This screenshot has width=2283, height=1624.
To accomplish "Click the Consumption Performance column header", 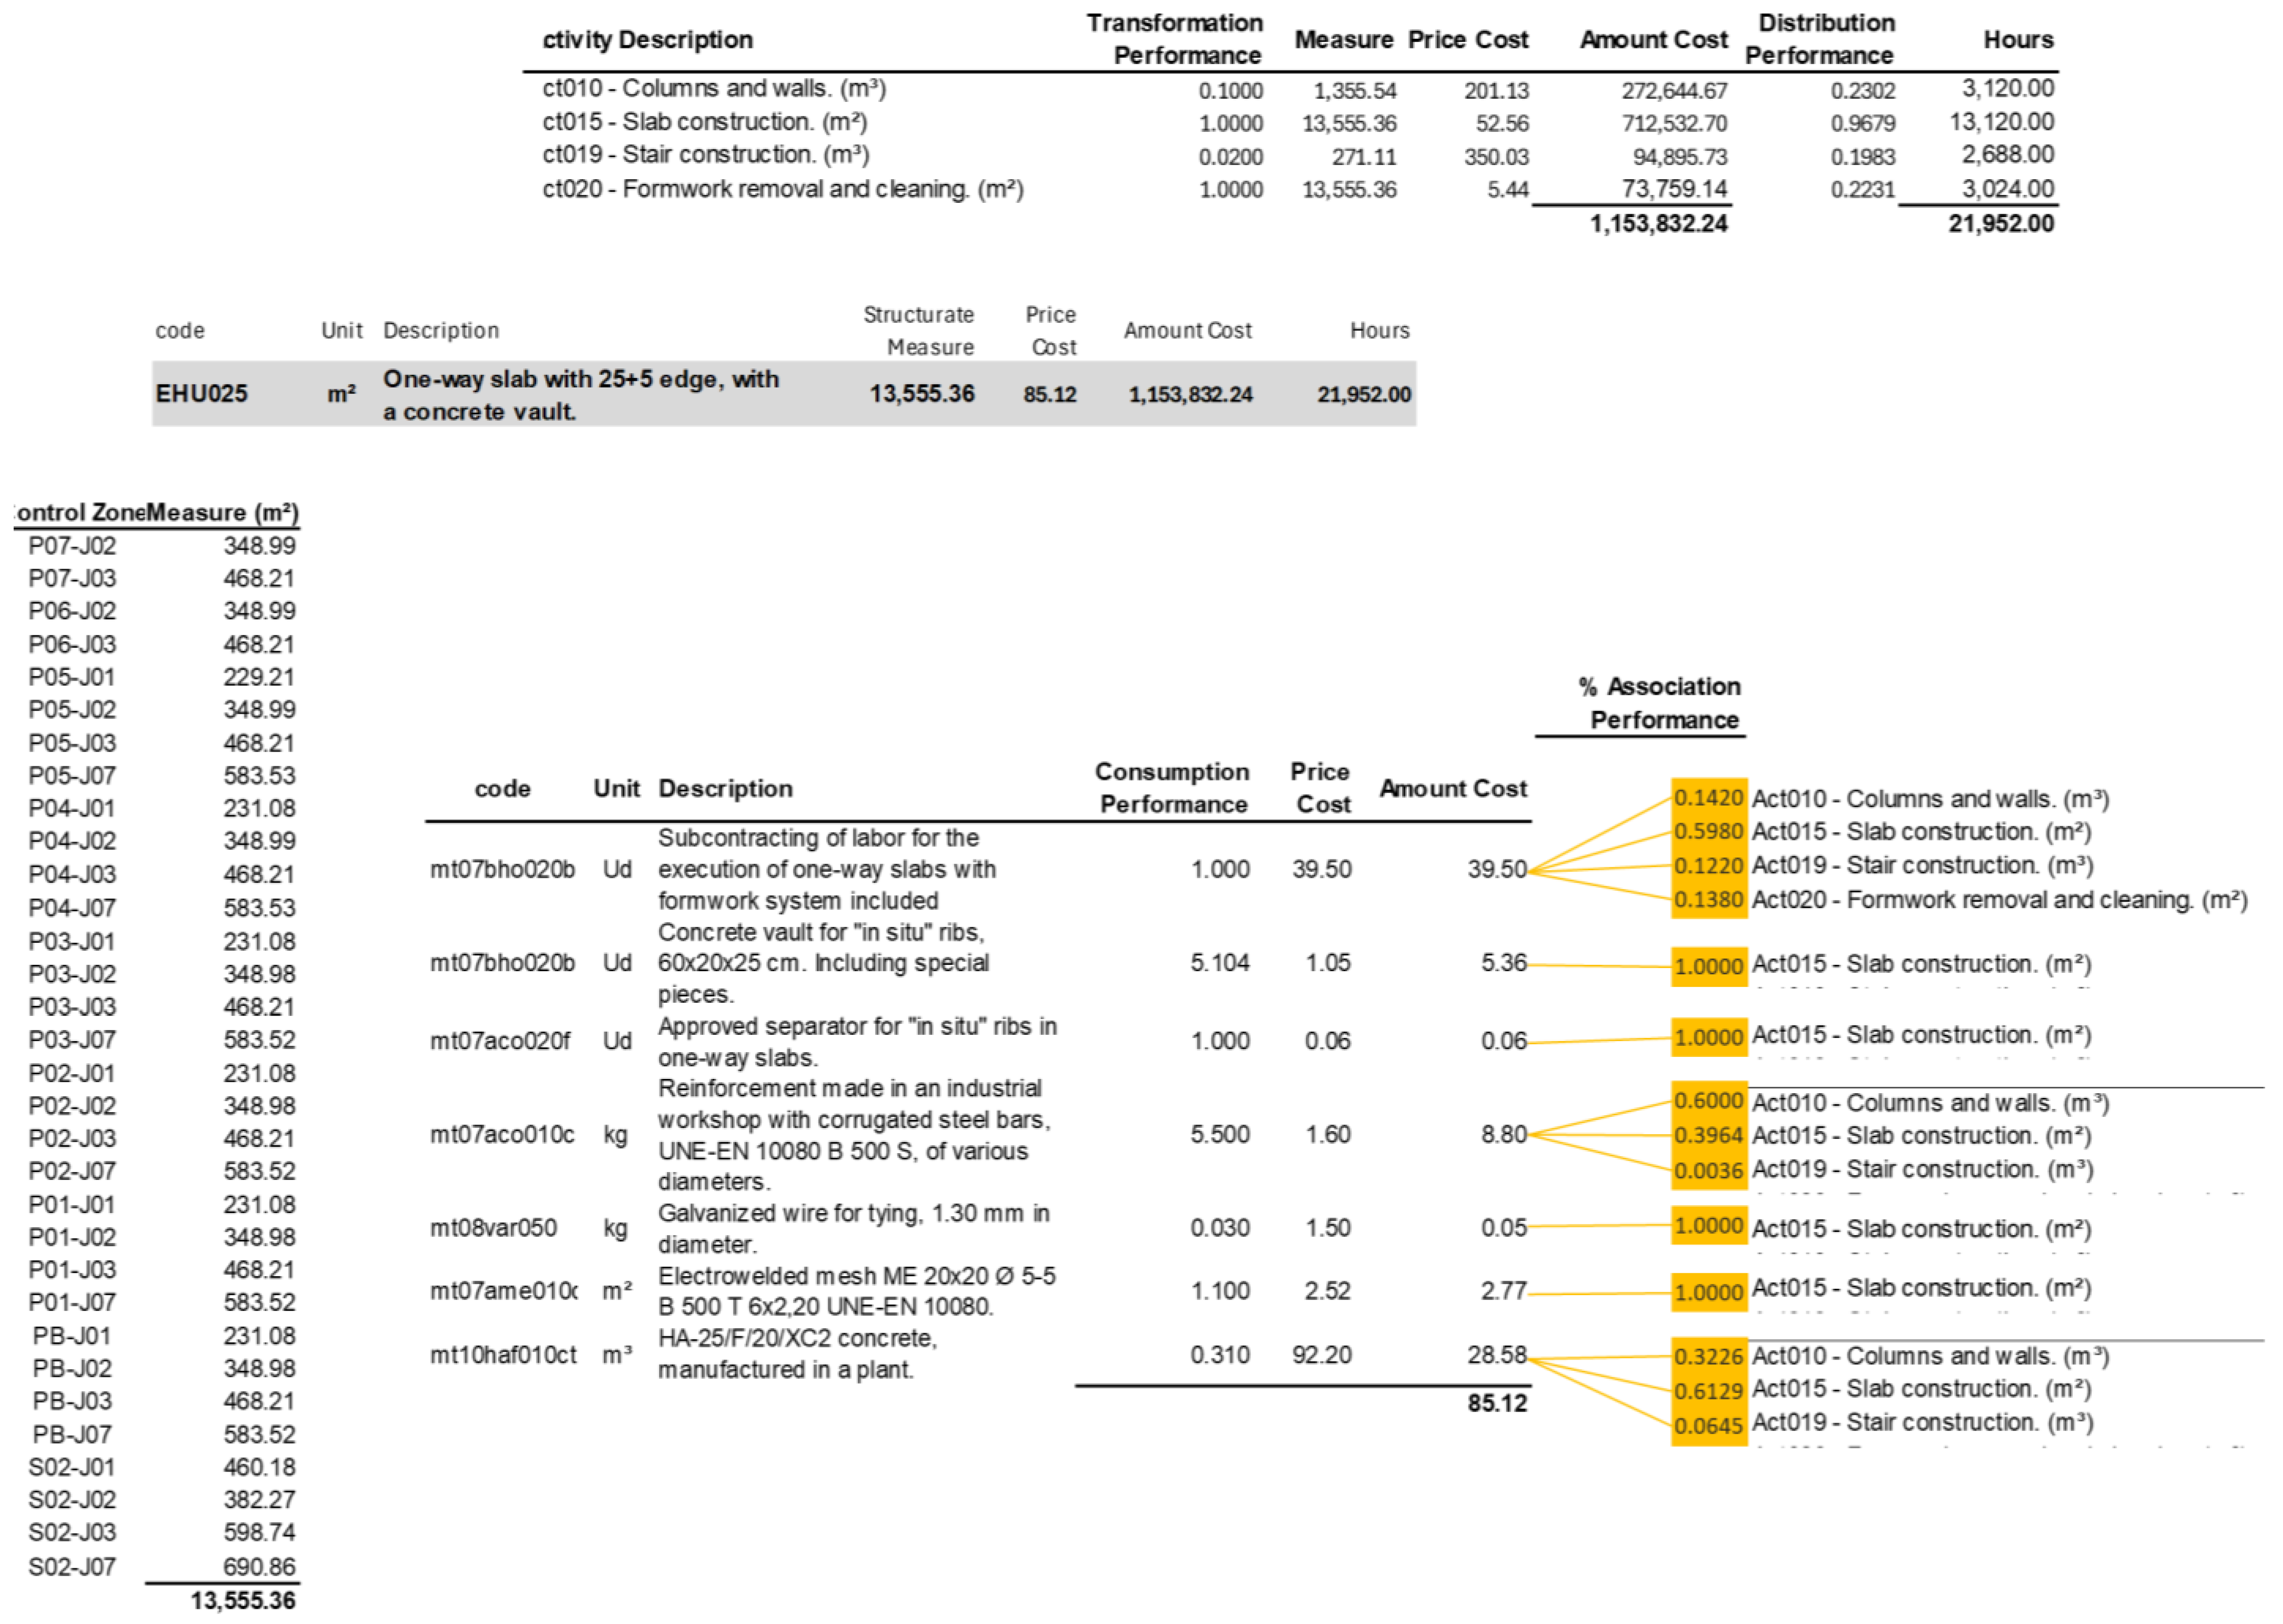I will pos(1172,788).
